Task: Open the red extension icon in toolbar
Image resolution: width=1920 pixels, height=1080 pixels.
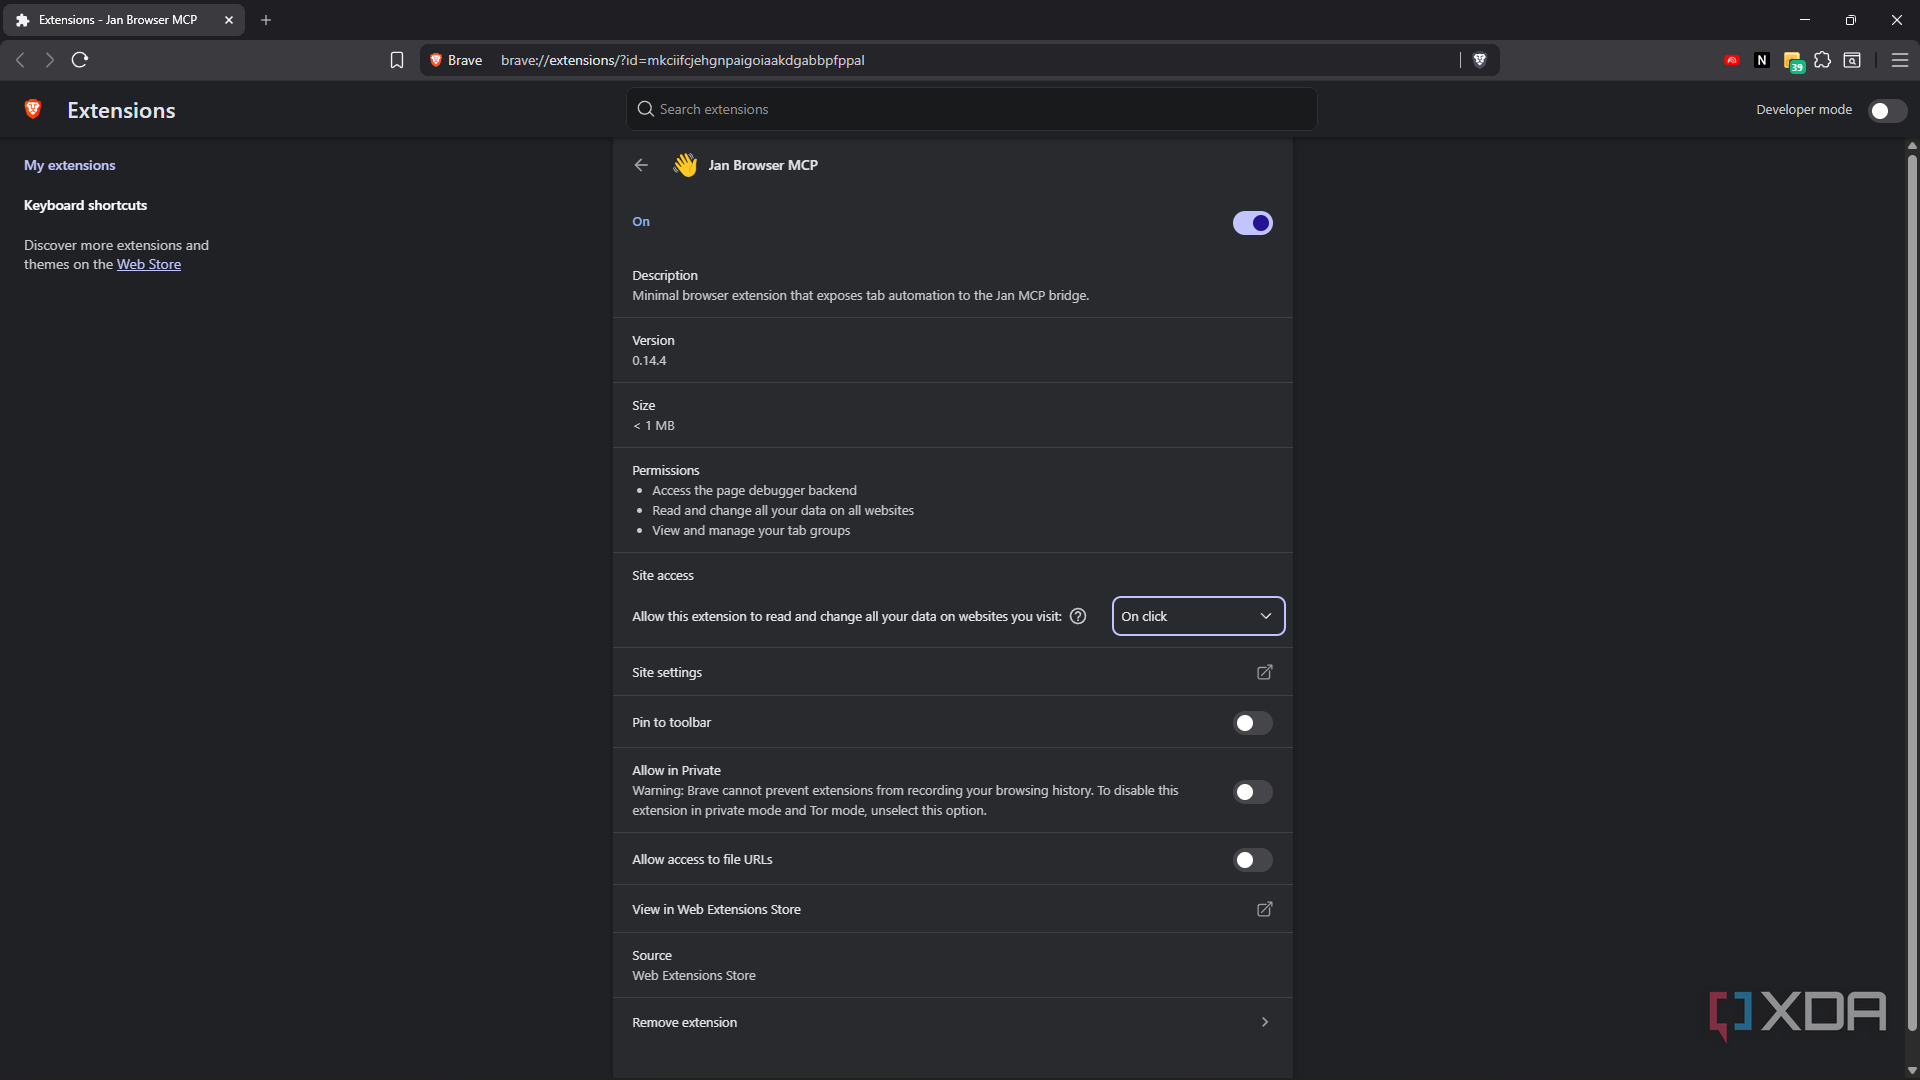Action: [1732, 60]
